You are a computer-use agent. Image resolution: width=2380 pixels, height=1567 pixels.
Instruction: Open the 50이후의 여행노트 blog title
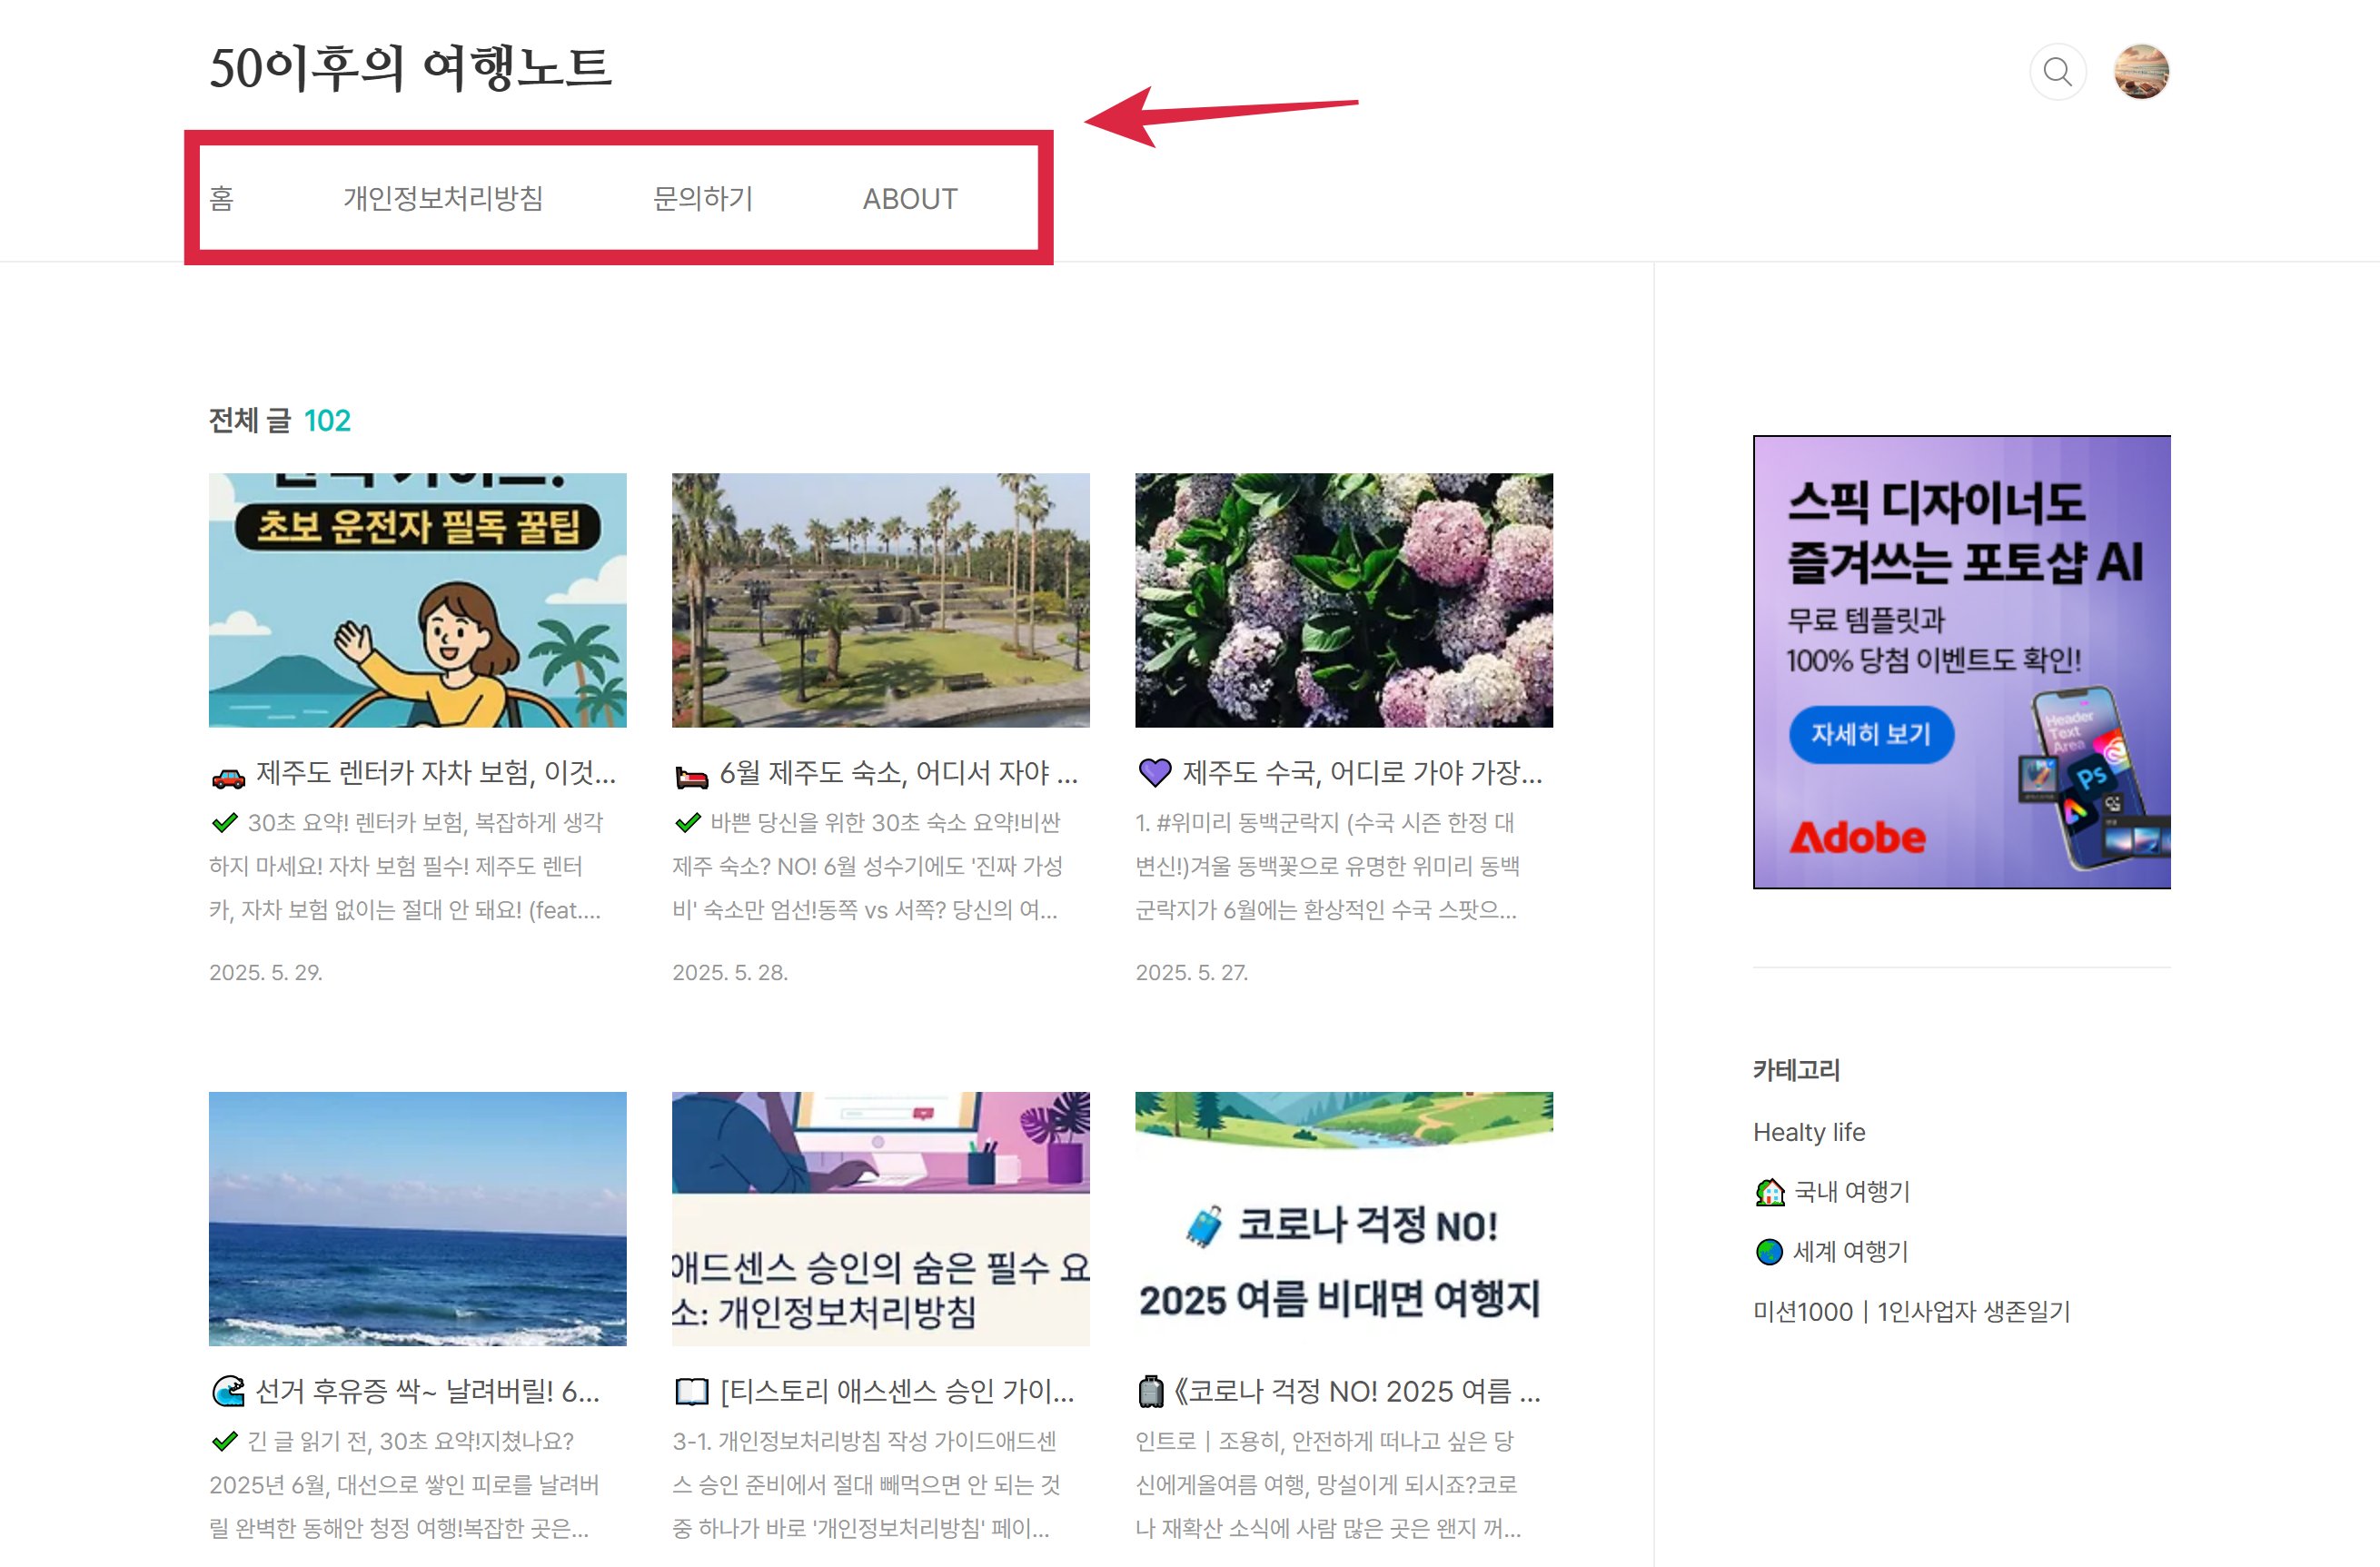(410, 68)
